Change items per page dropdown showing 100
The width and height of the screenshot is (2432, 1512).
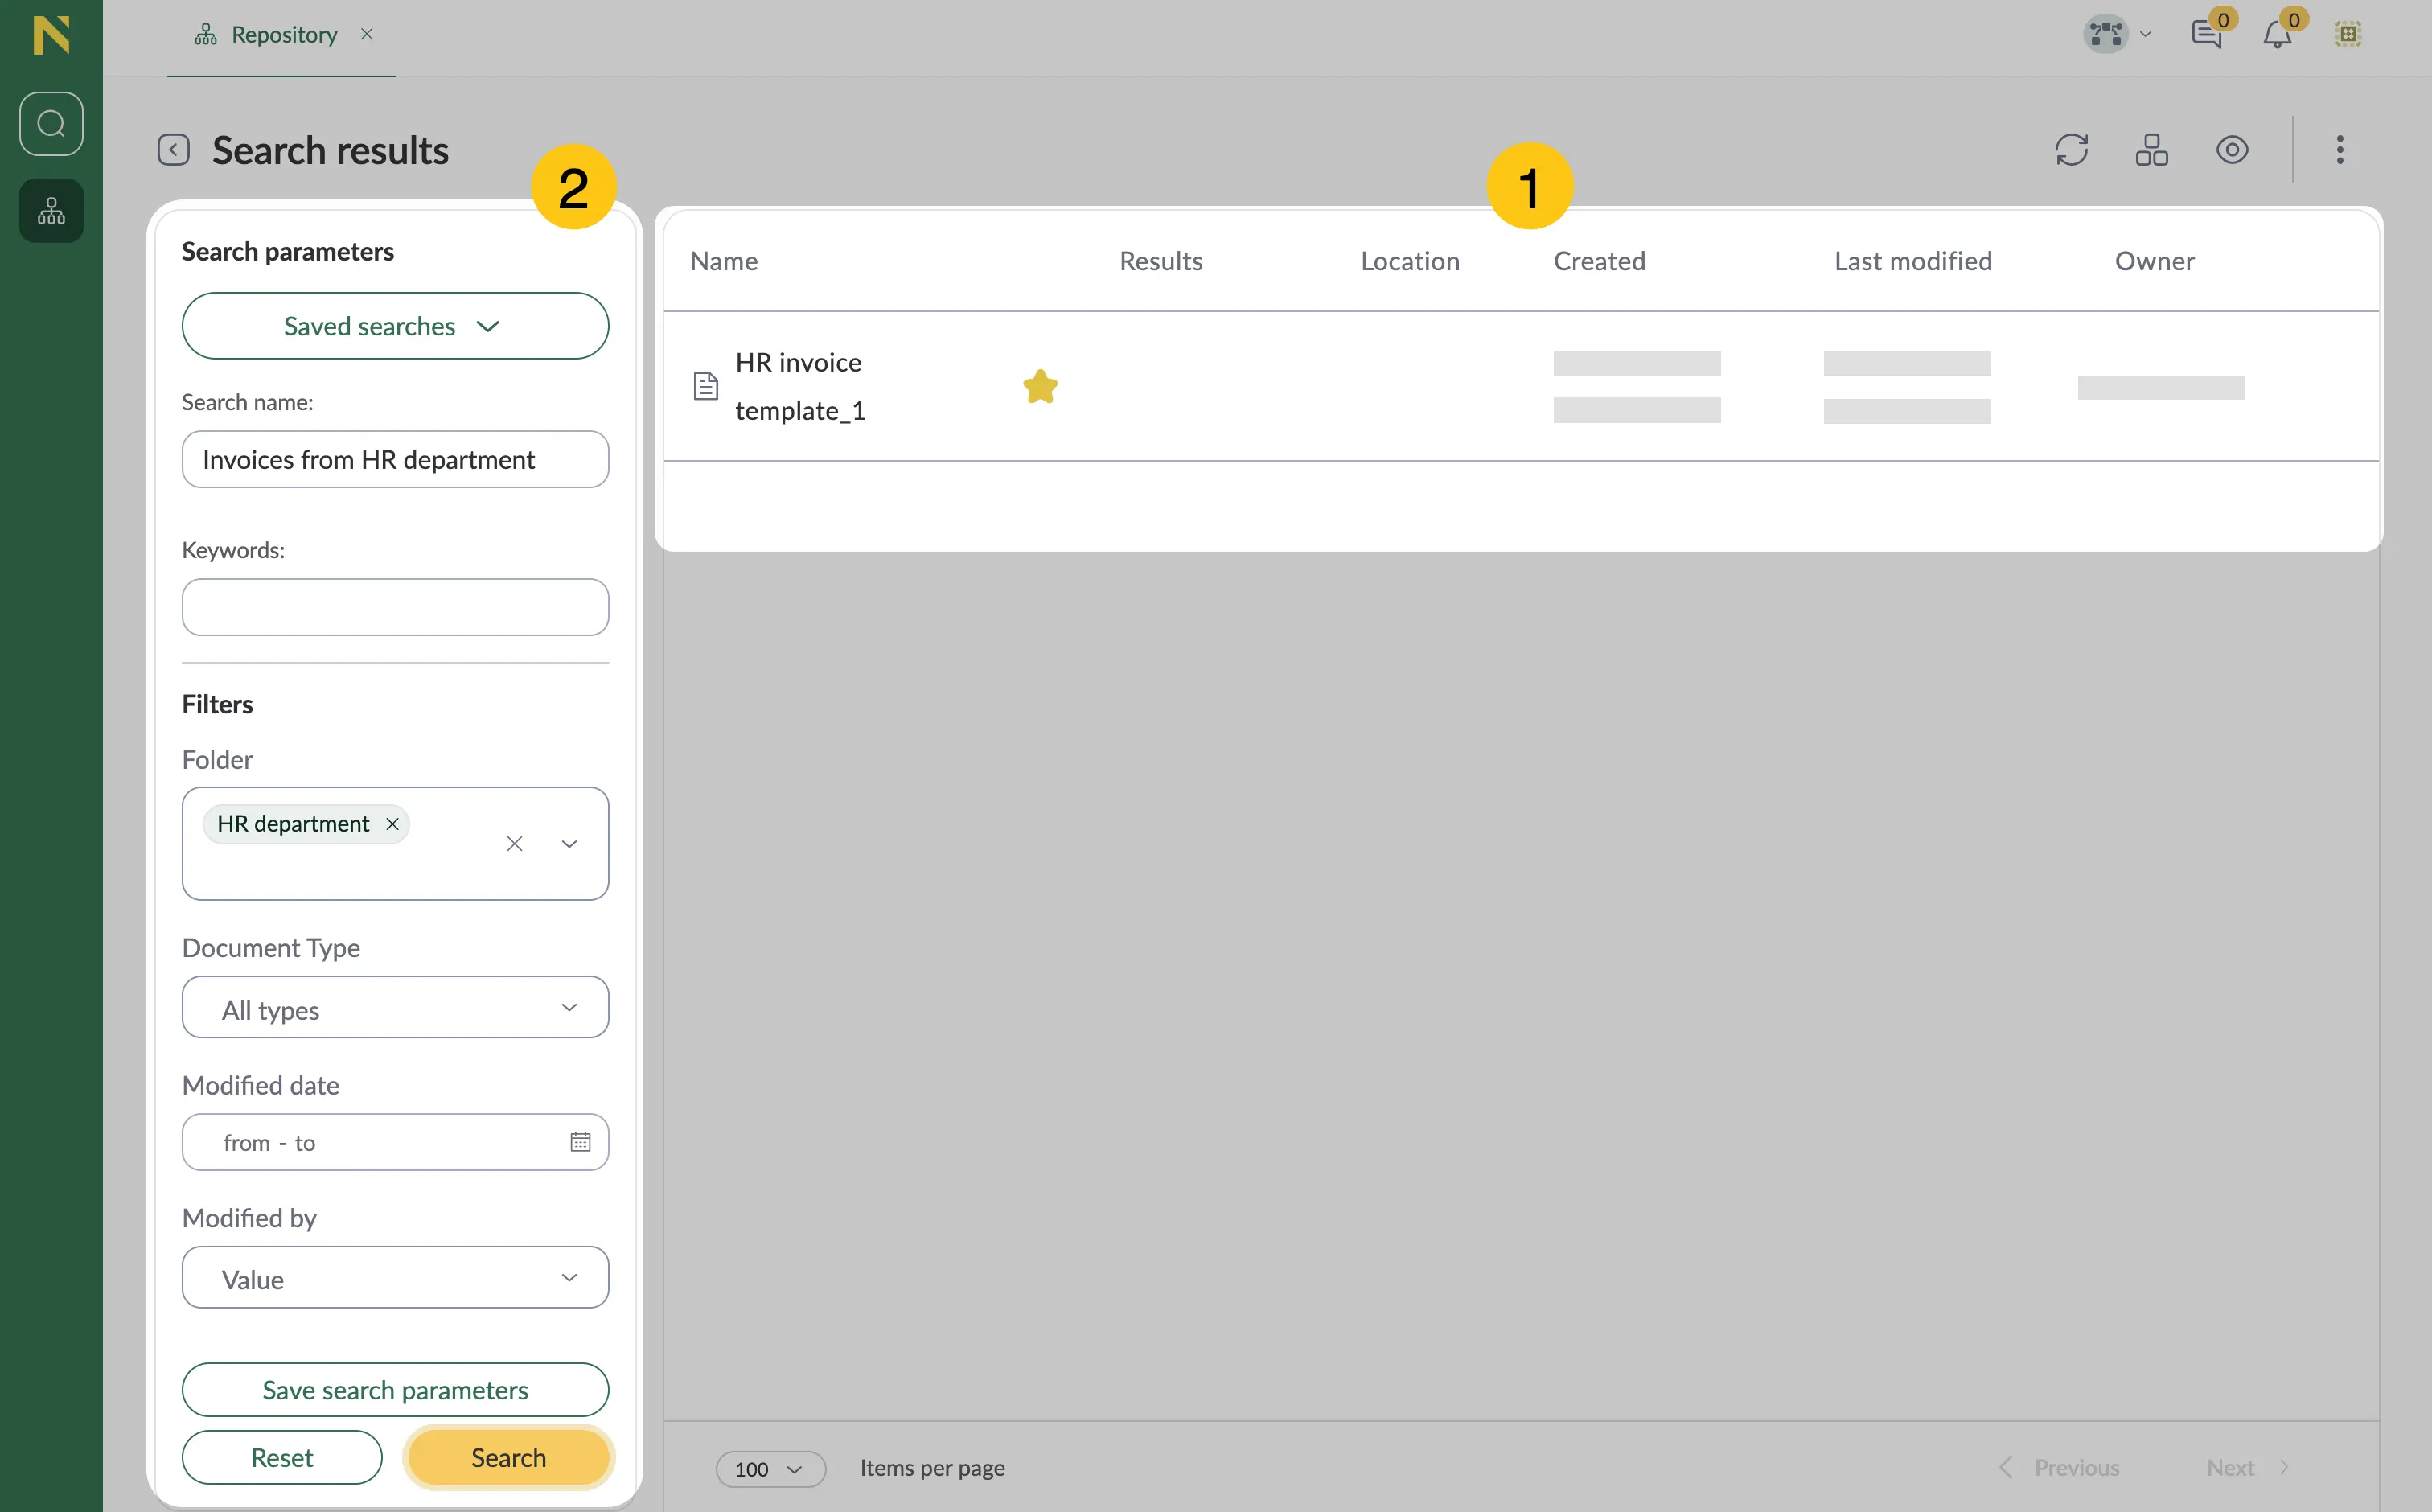coord(770,1469)
